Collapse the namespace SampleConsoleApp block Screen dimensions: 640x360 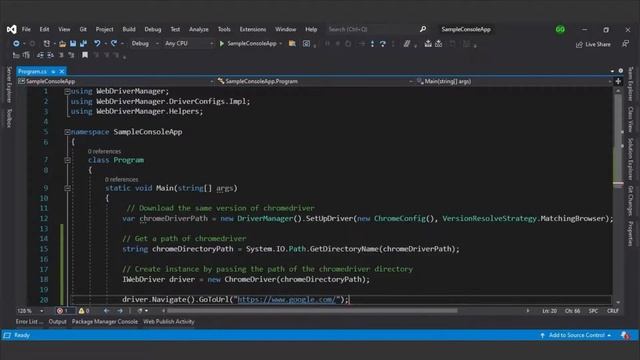[x=67, y=132]
